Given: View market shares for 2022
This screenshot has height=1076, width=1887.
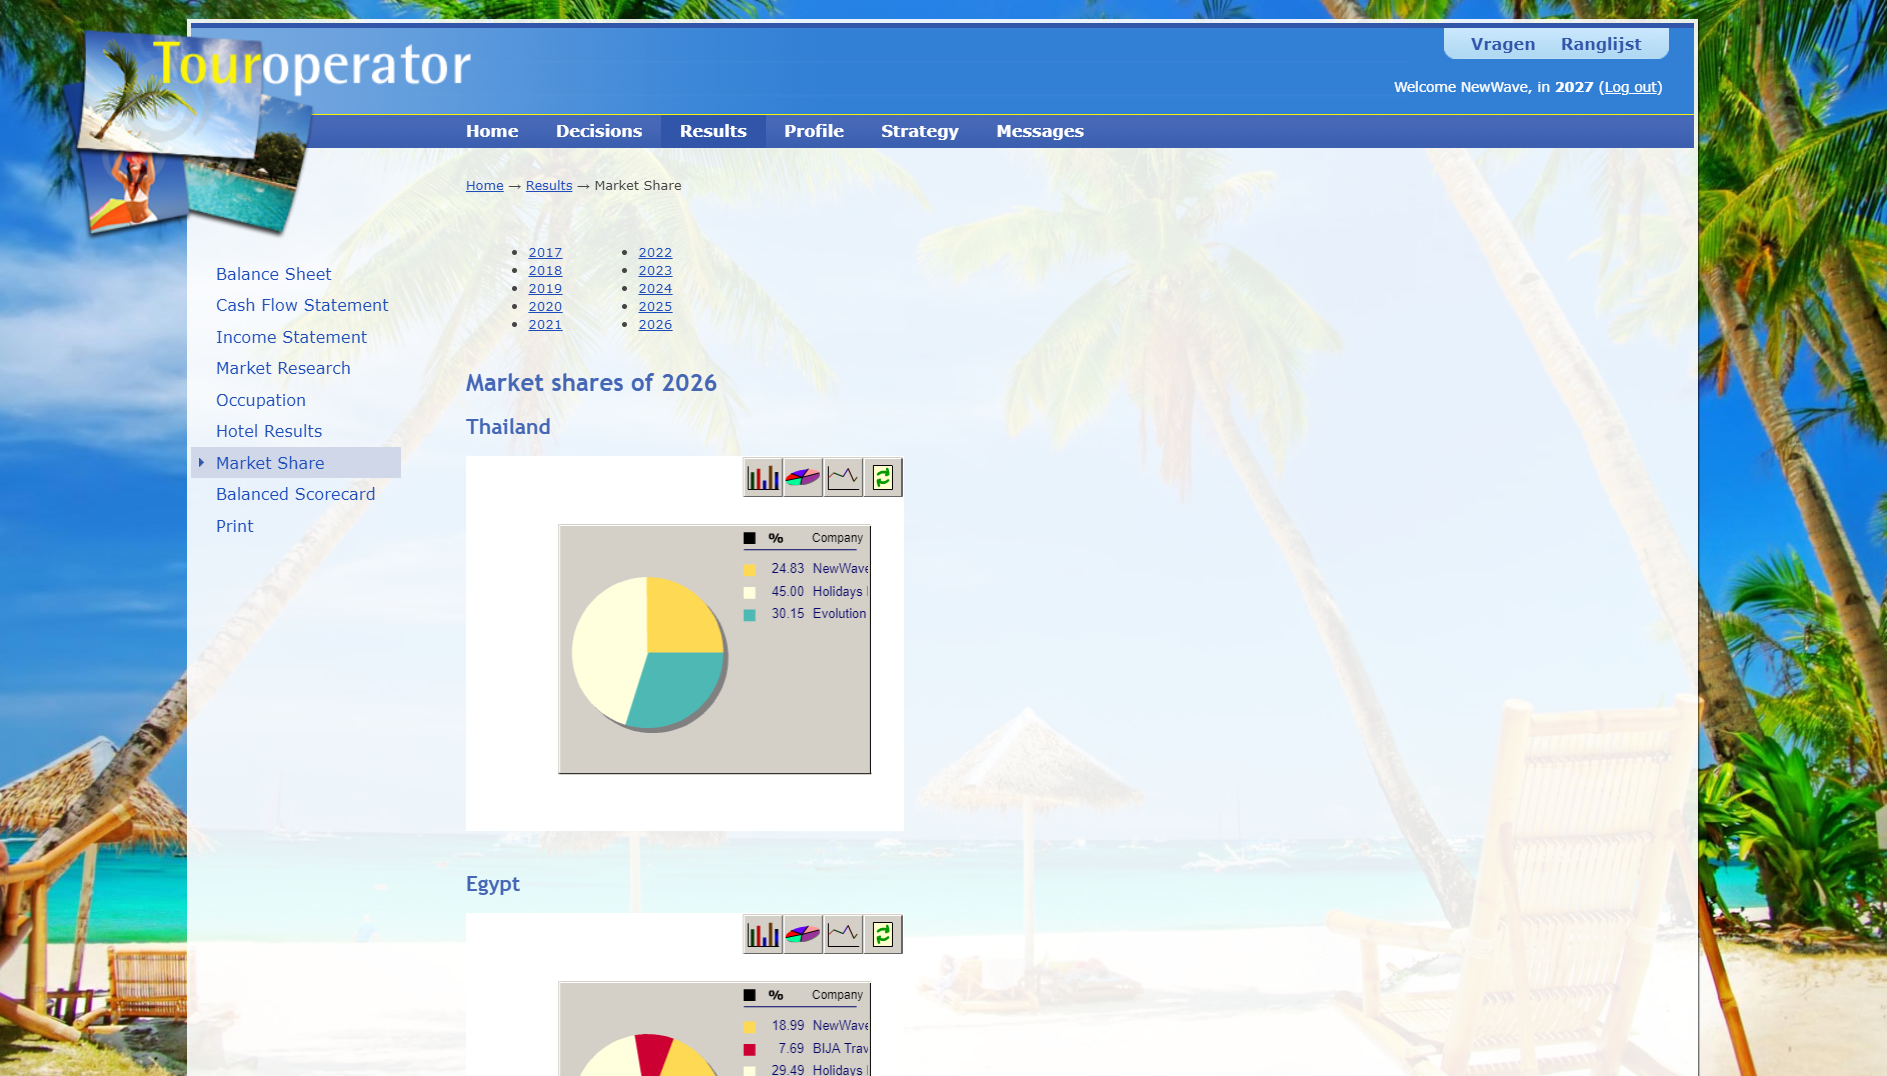Looking at the screenshot, I should 655,253.
